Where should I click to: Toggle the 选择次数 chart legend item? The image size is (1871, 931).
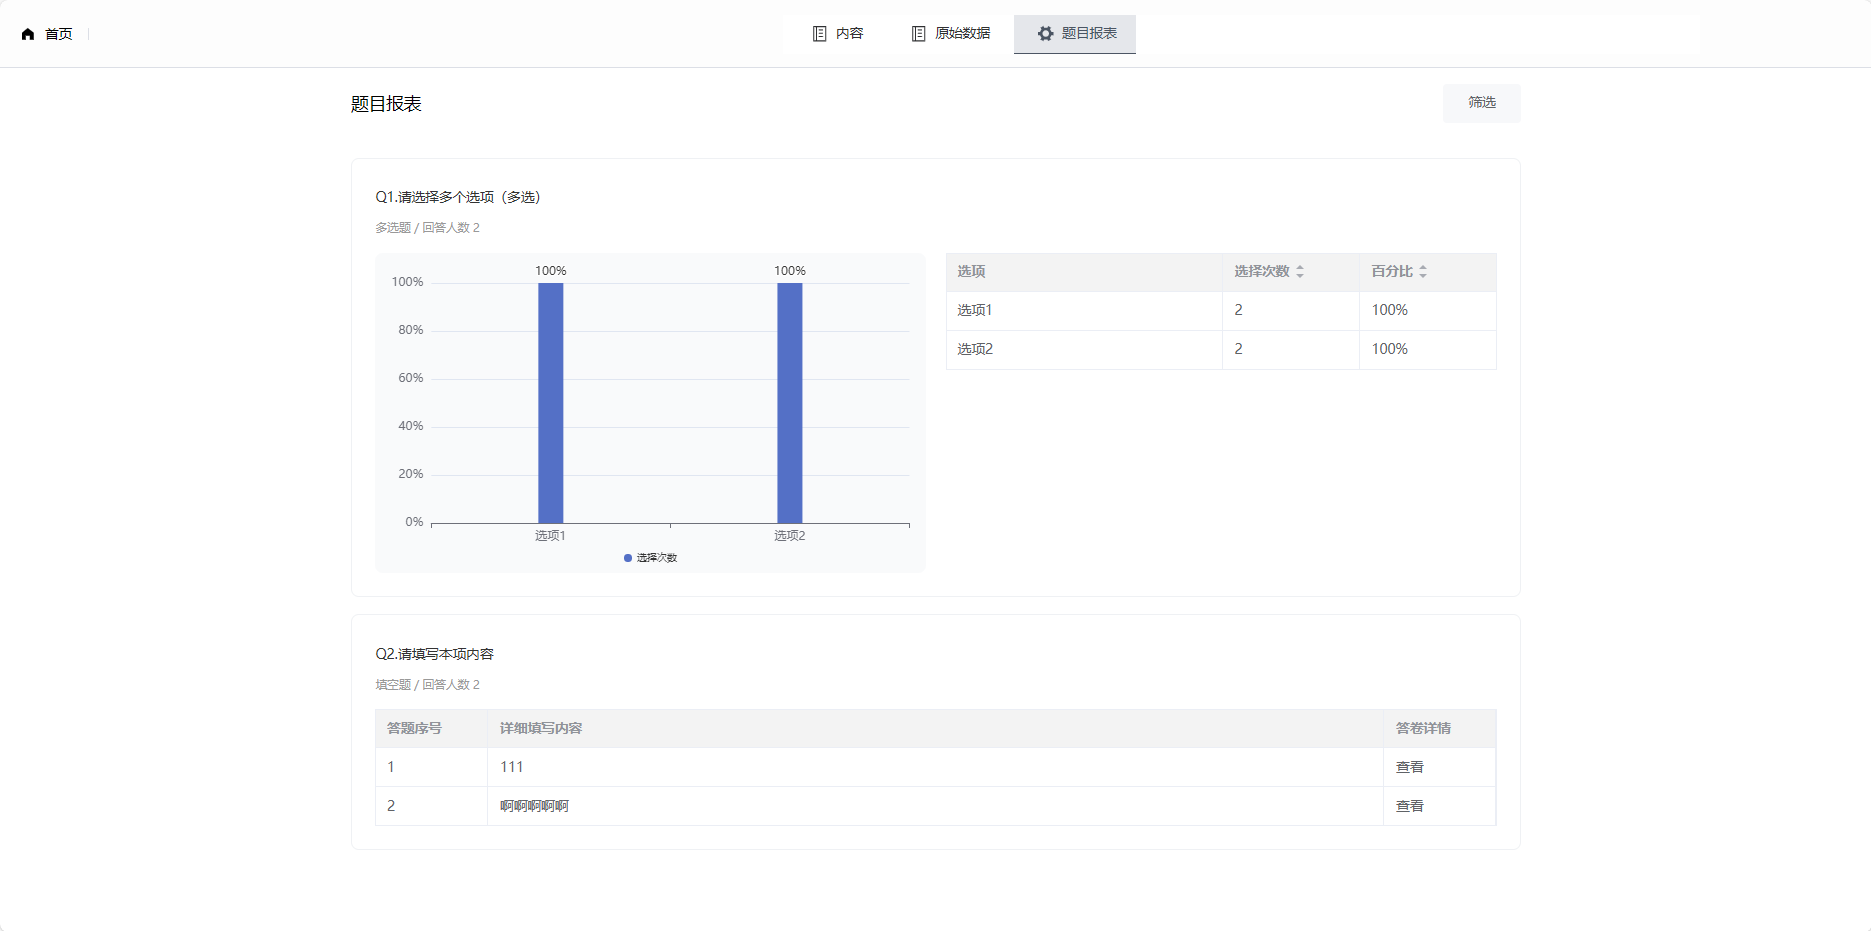click(x=650, y=558)
